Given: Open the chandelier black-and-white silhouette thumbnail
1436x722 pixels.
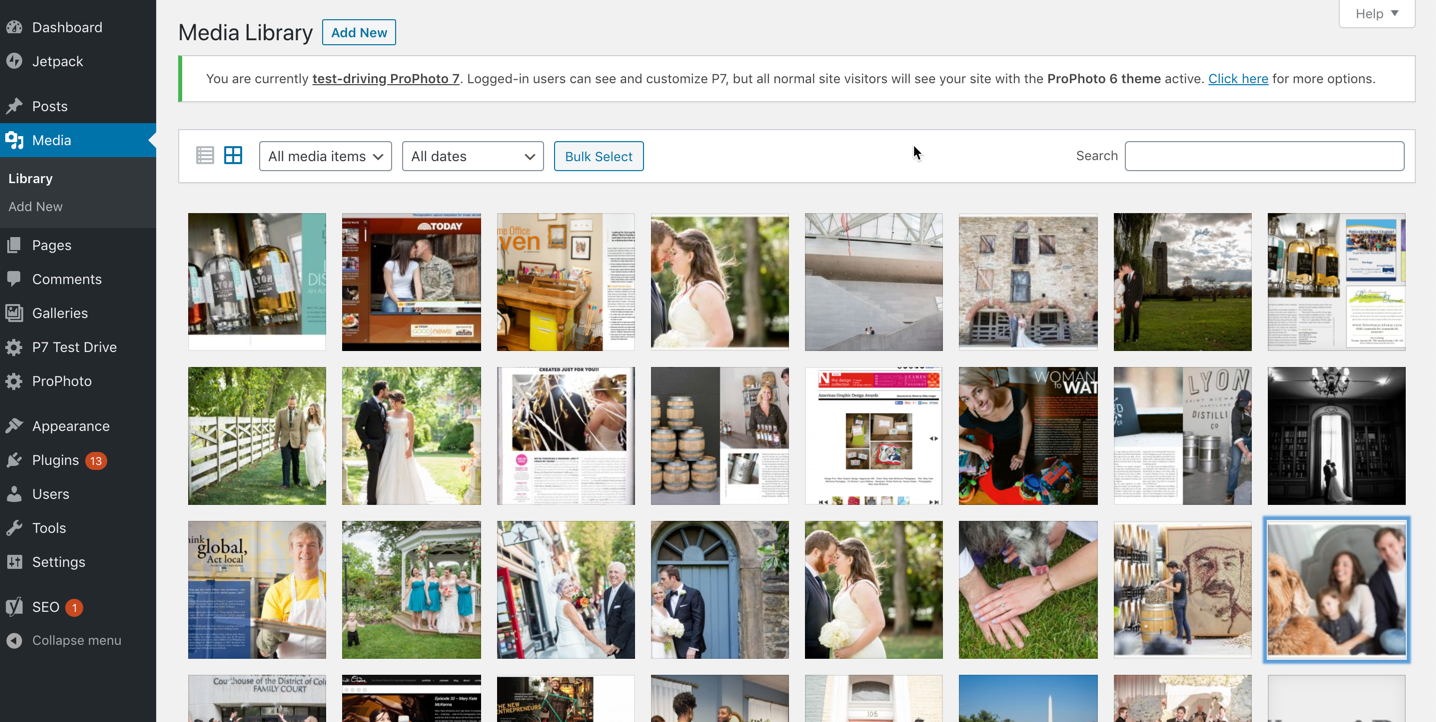Looking at the screenshot, I should pyautogui.click(x=1337, y=436).
